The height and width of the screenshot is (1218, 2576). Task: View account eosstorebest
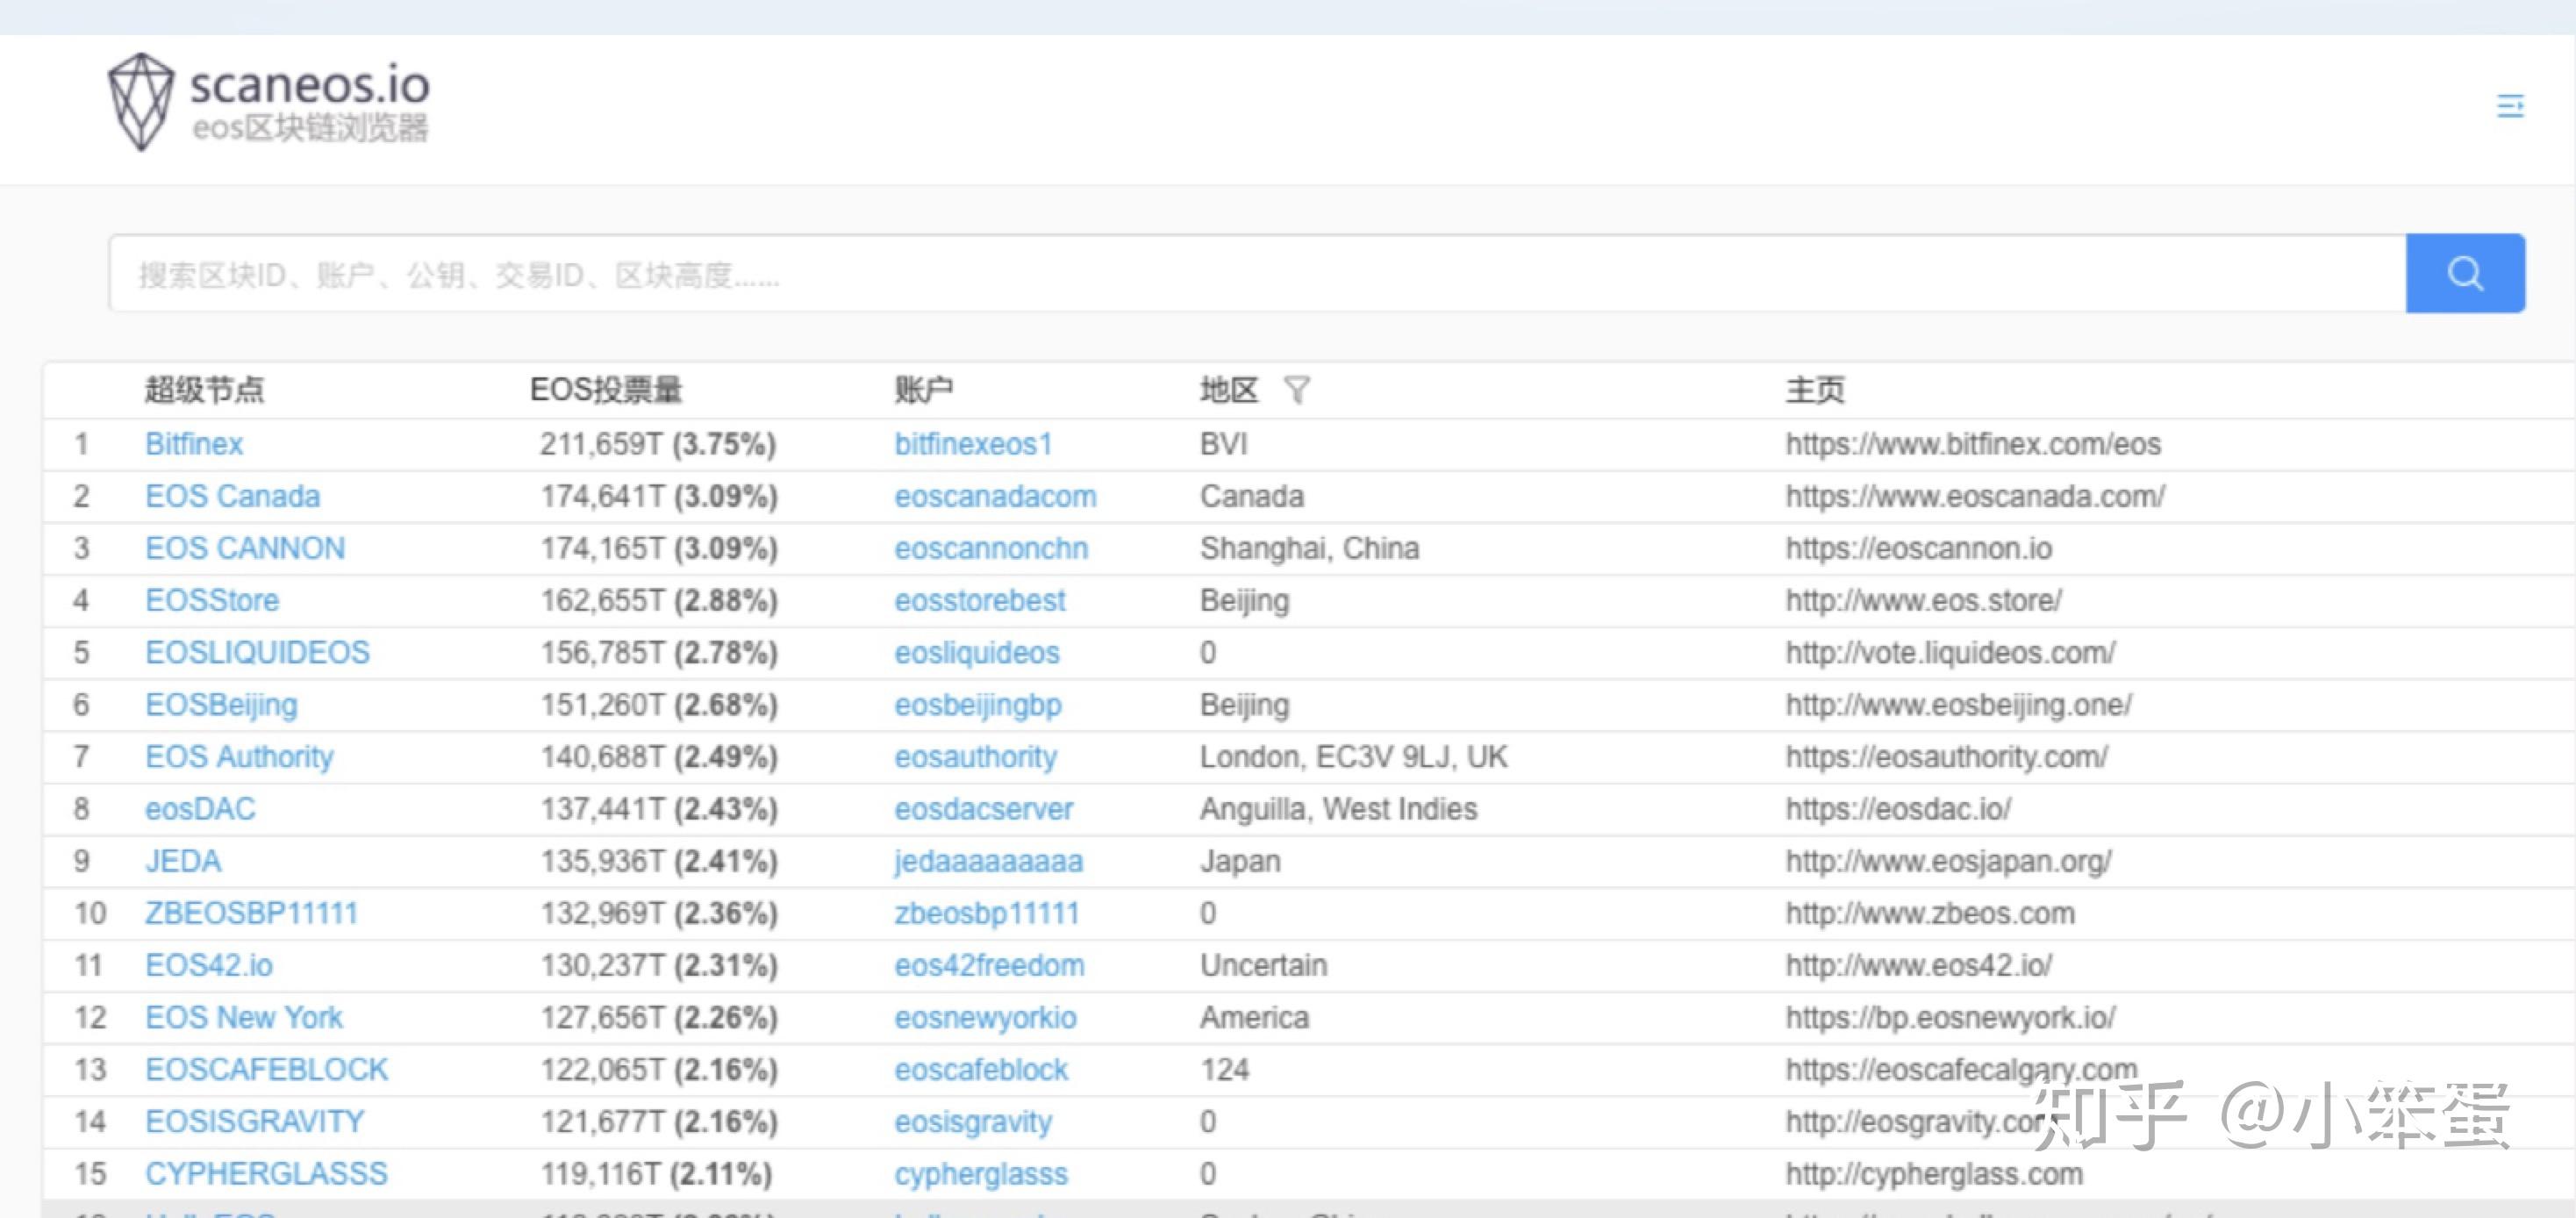click(x=980, y=600)
